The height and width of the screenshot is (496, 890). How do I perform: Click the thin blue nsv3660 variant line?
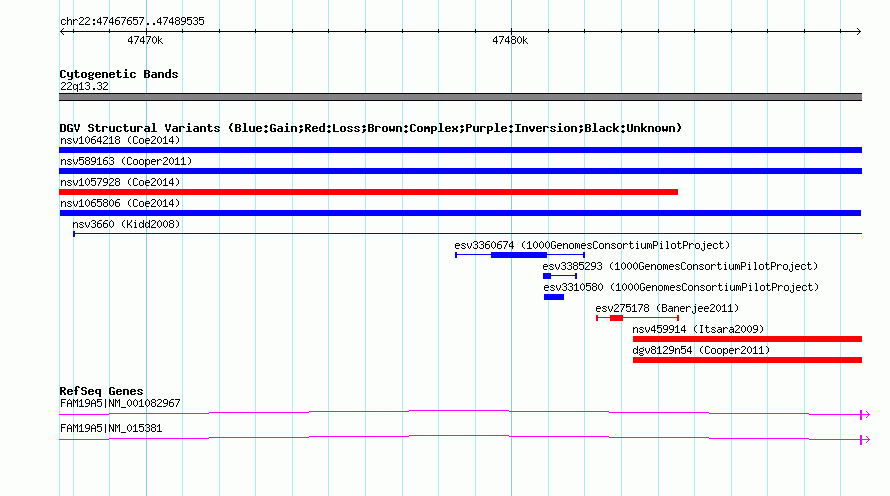468,233
